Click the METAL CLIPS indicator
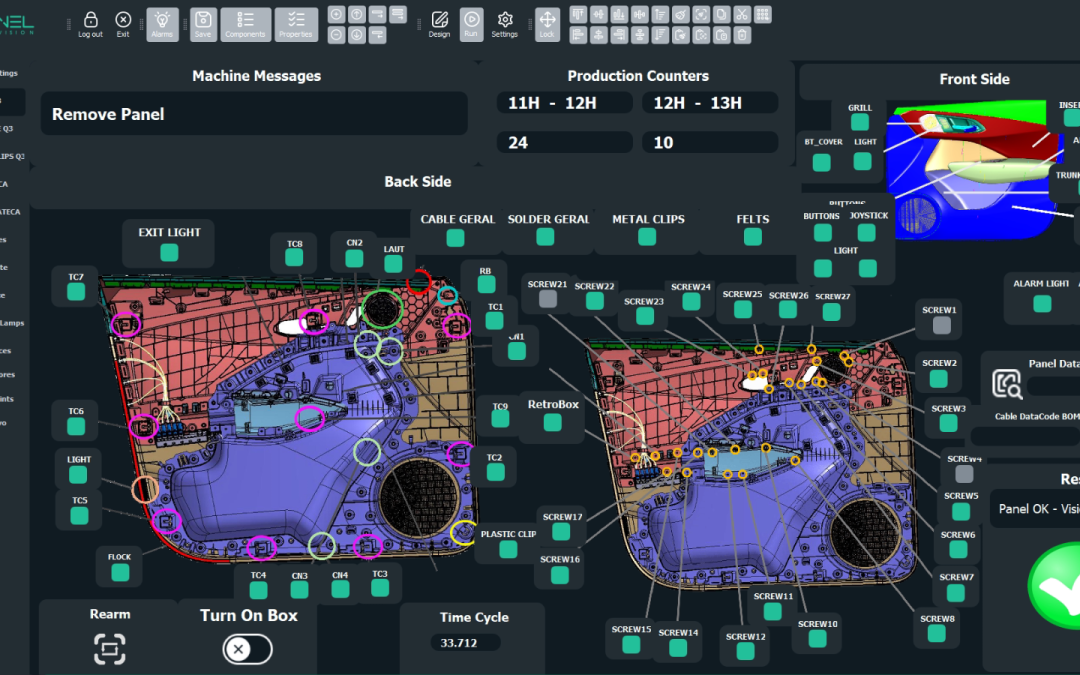This screenshot has width=1080, height=675. [647, 237]
